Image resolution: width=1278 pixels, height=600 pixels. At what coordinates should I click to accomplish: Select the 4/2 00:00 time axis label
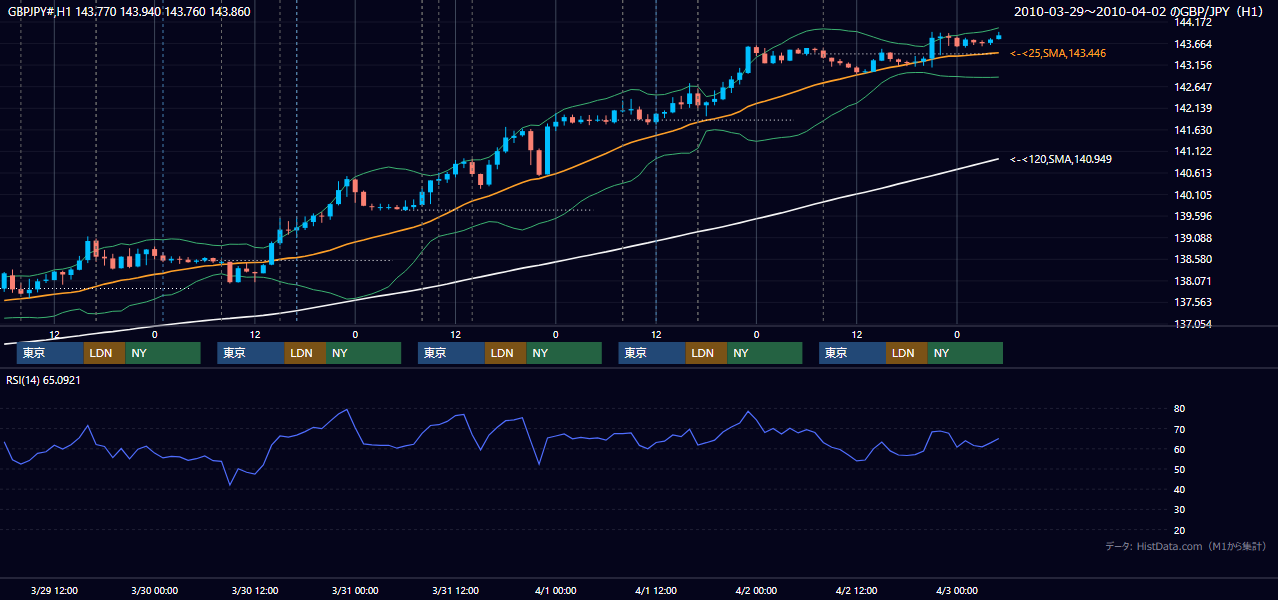pos(756,590)
